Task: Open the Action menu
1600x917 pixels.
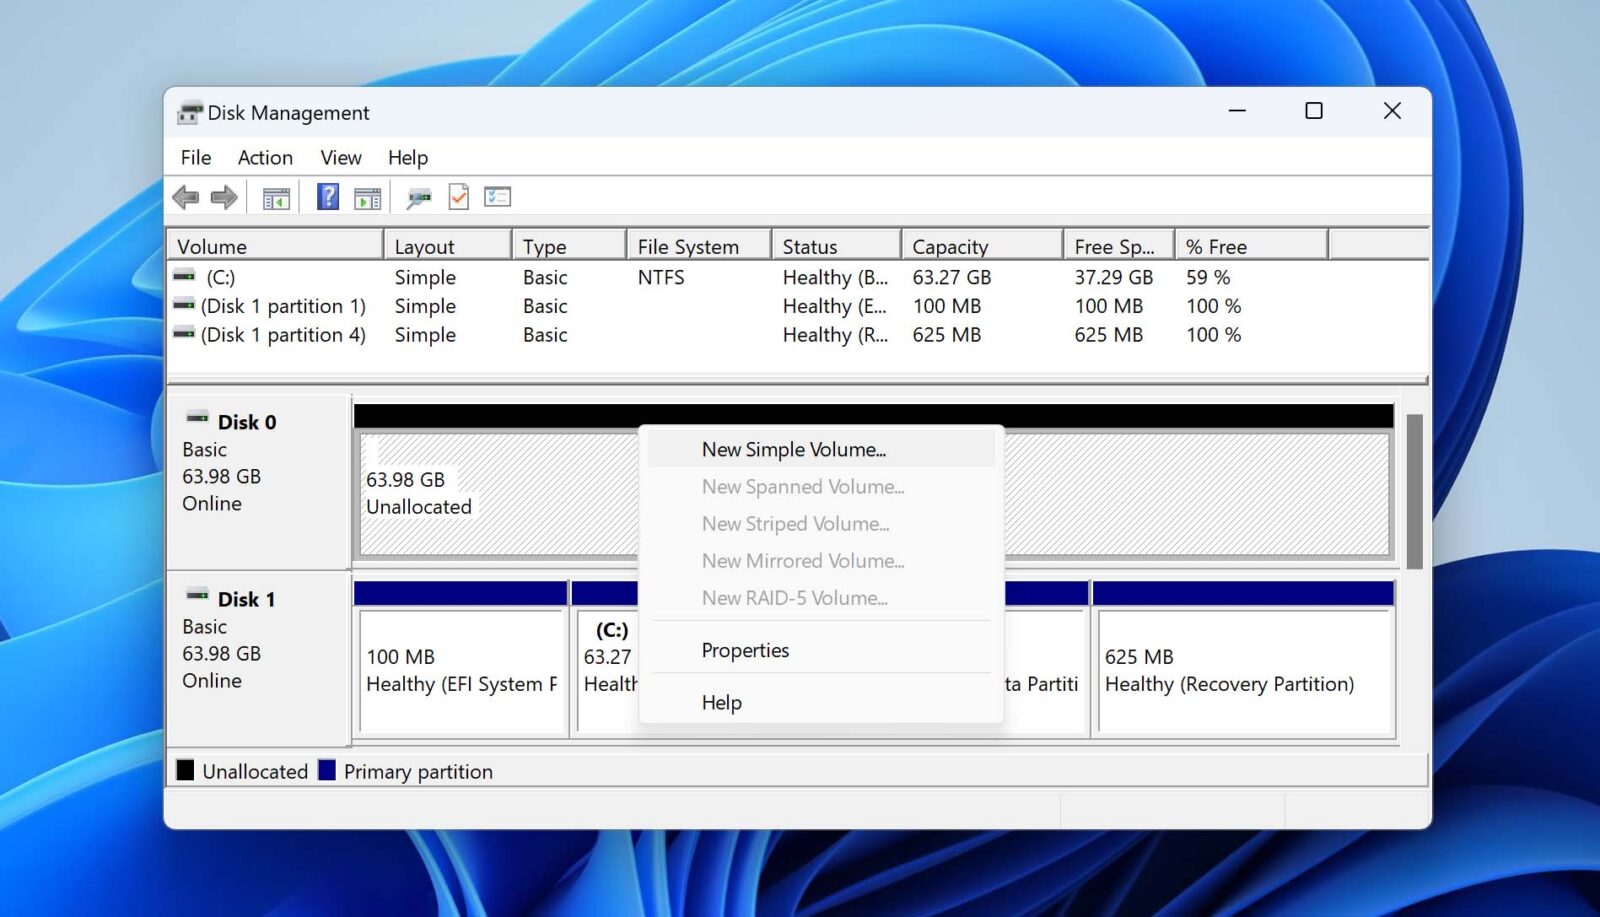Action: [264, 157]
